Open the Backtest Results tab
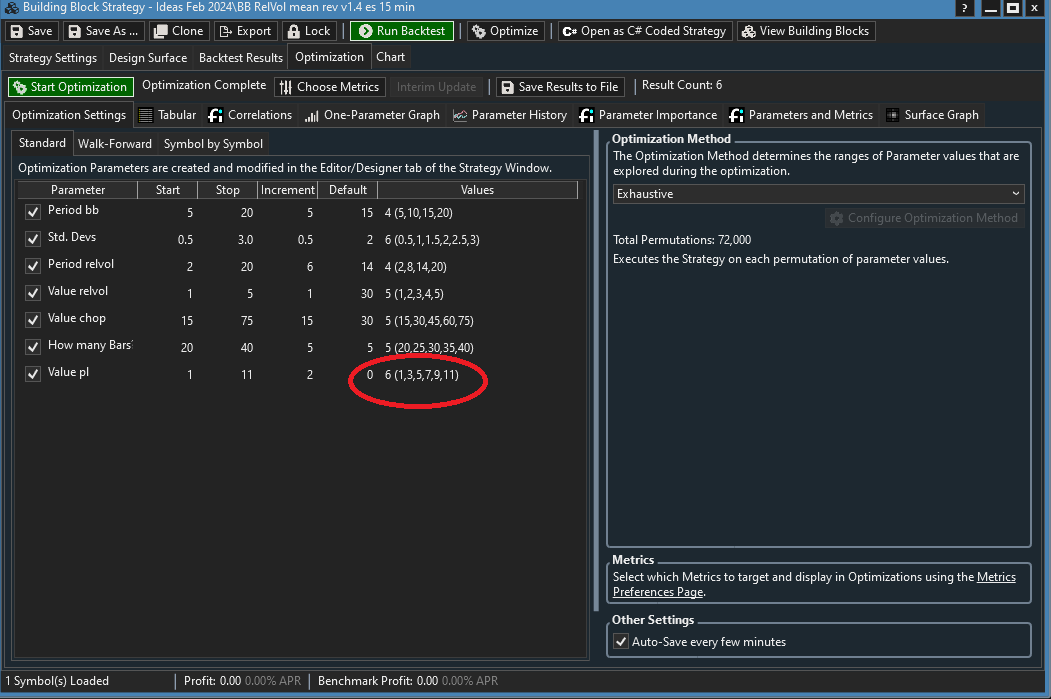The image size is (1051, 699). click(x=240, y=58)
